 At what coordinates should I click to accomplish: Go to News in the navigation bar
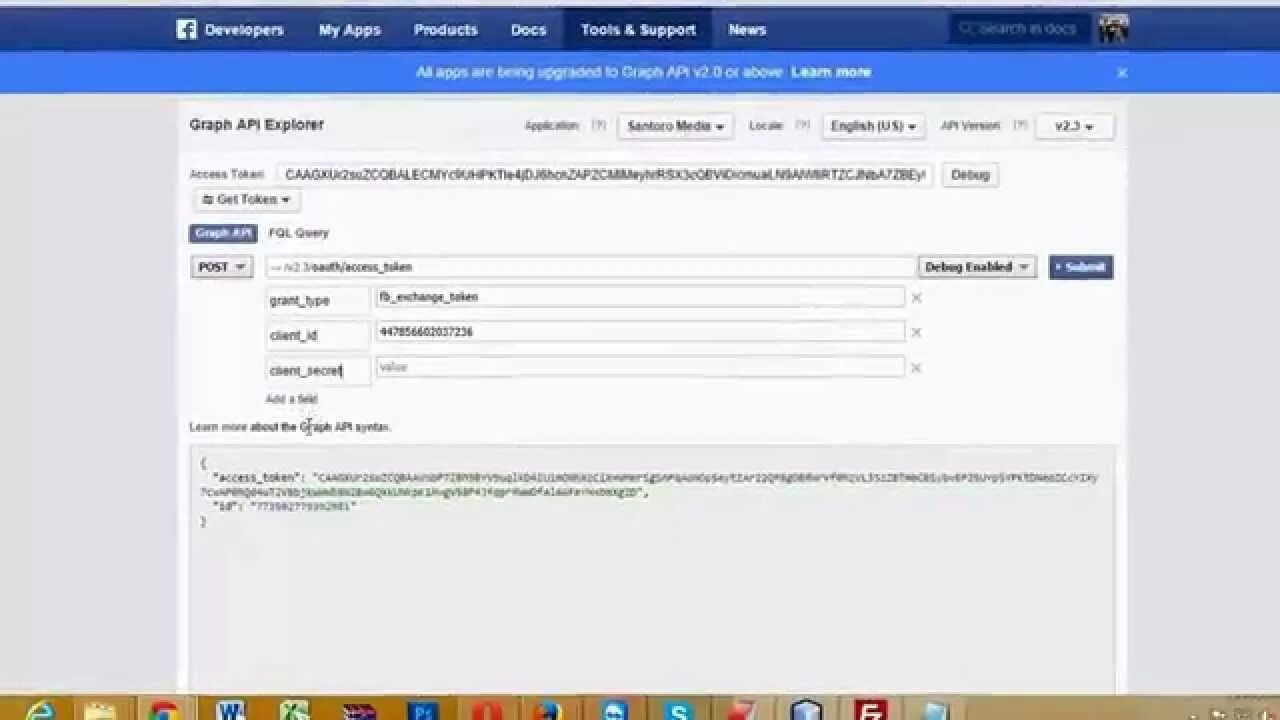tap(747, 30)
